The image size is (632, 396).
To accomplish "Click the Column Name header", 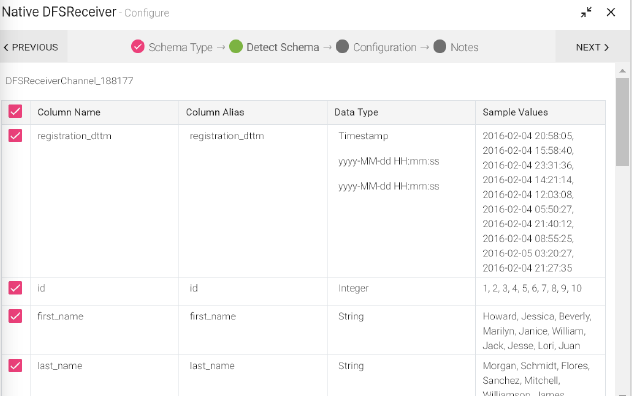I will (x=69, y=112).
